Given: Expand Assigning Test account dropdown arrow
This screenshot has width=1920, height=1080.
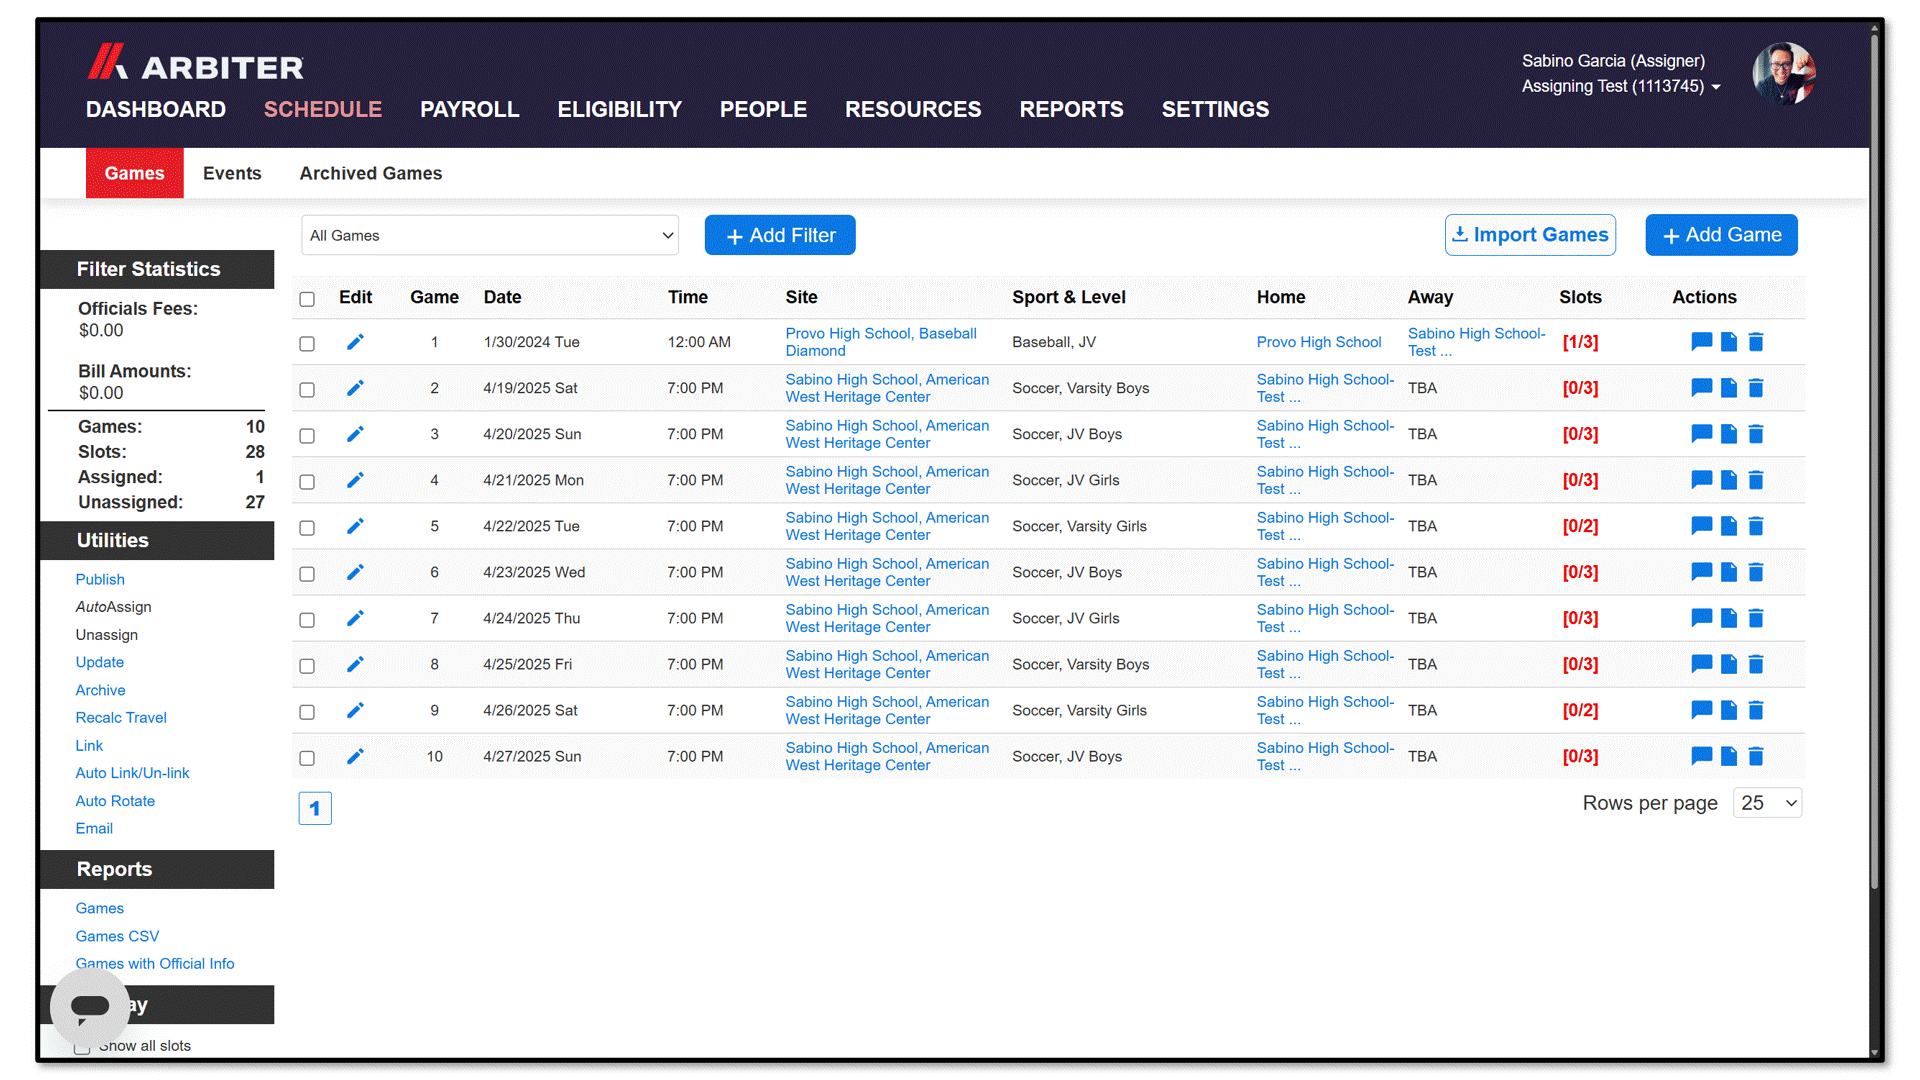Looking at the screenshot, I should pos(1716,87).
